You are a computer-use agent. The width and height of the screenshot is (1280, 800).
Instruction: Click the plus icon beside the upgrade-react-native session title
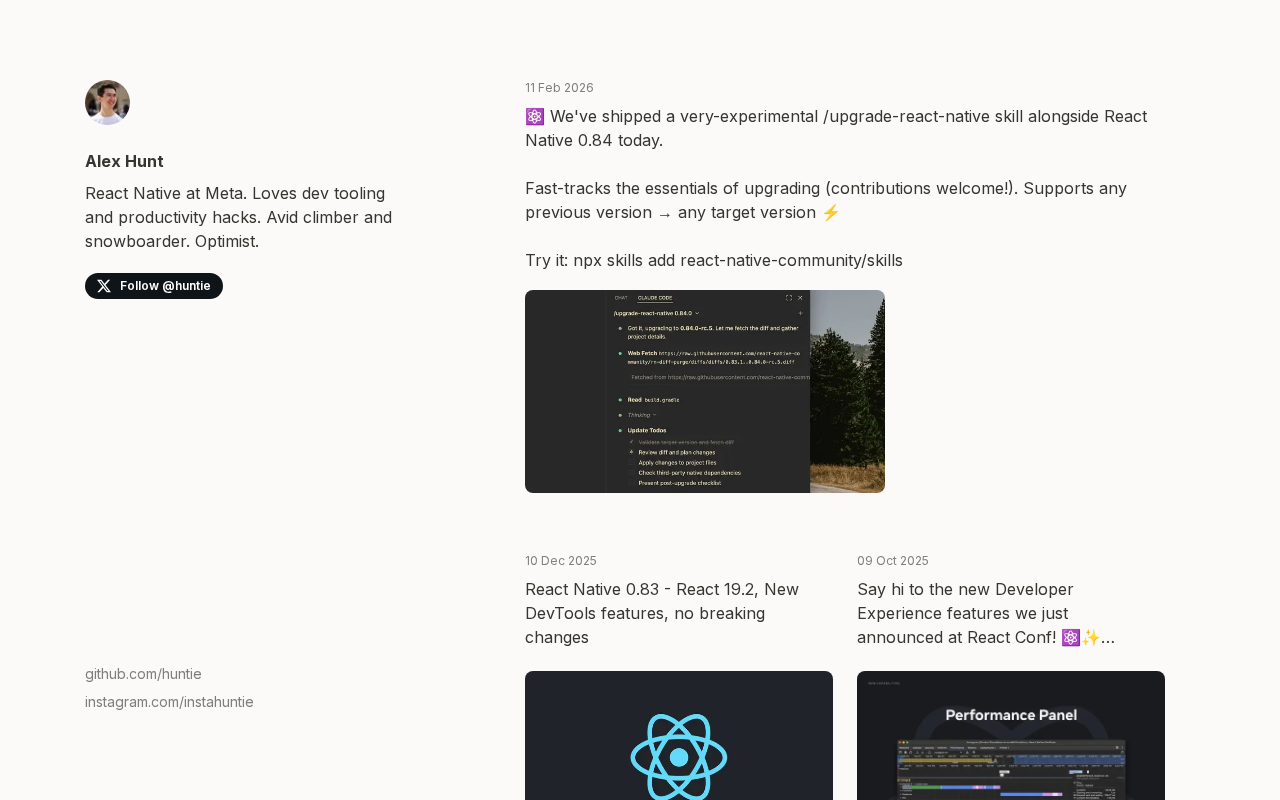800,313
